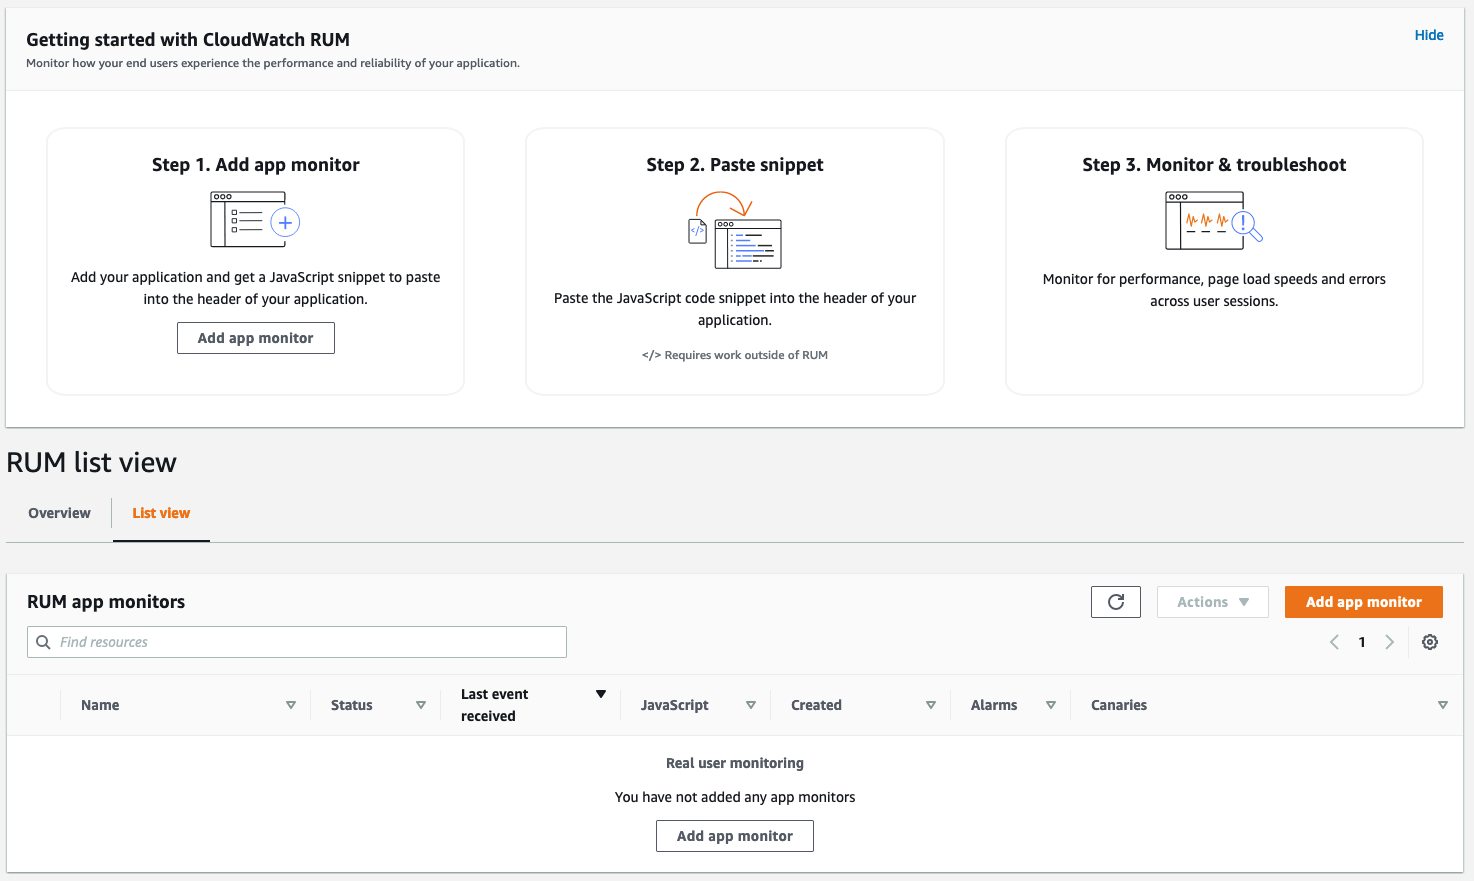Click Add app monitor in the empty table
This screenshot has height=881, width=1474.
click(x=734, y=835)
